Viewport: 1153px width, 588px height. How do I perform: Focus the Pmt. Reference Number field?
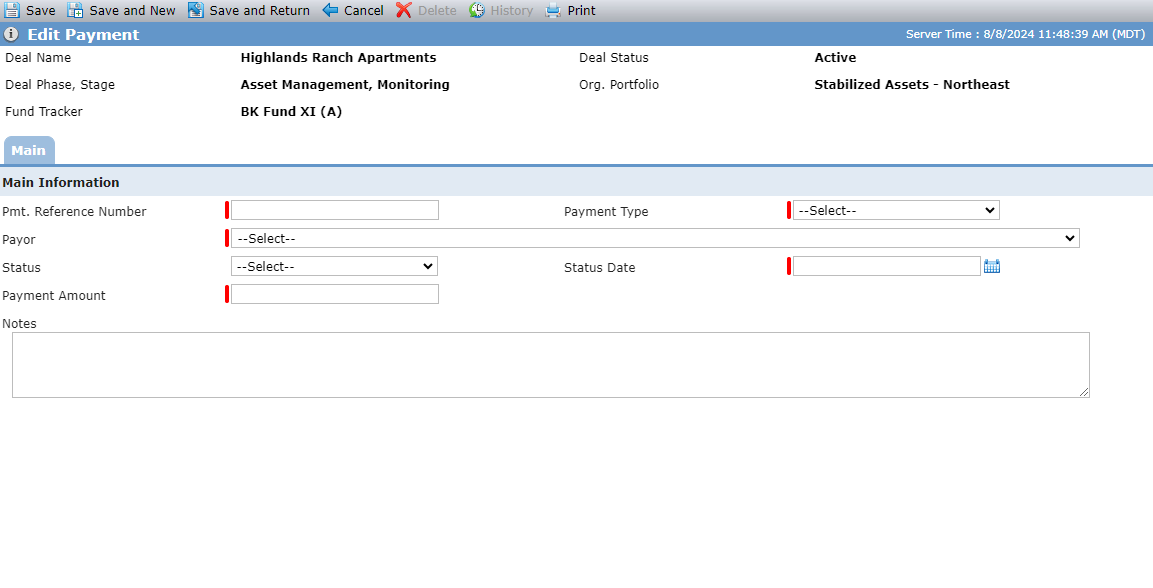pos(335,210)
